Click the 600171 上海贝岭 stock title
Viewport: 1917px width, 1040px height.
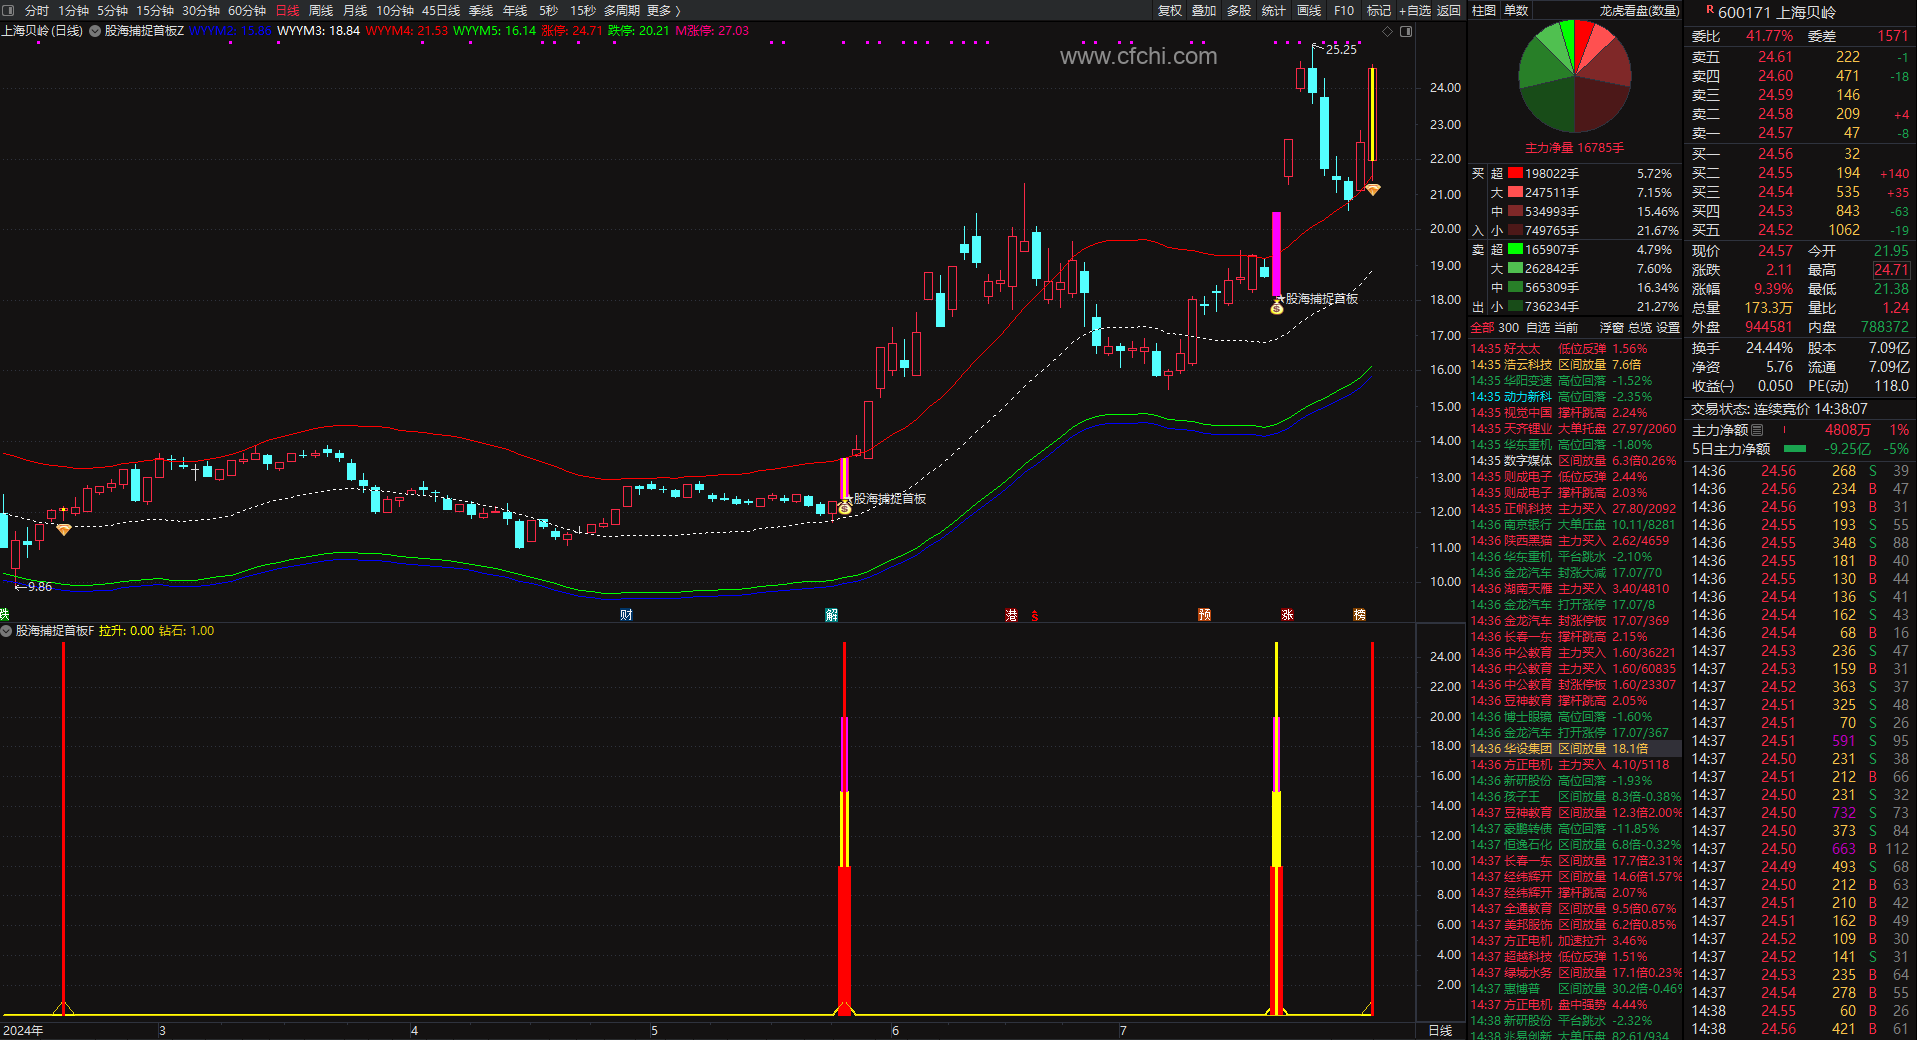(1777, 12)
